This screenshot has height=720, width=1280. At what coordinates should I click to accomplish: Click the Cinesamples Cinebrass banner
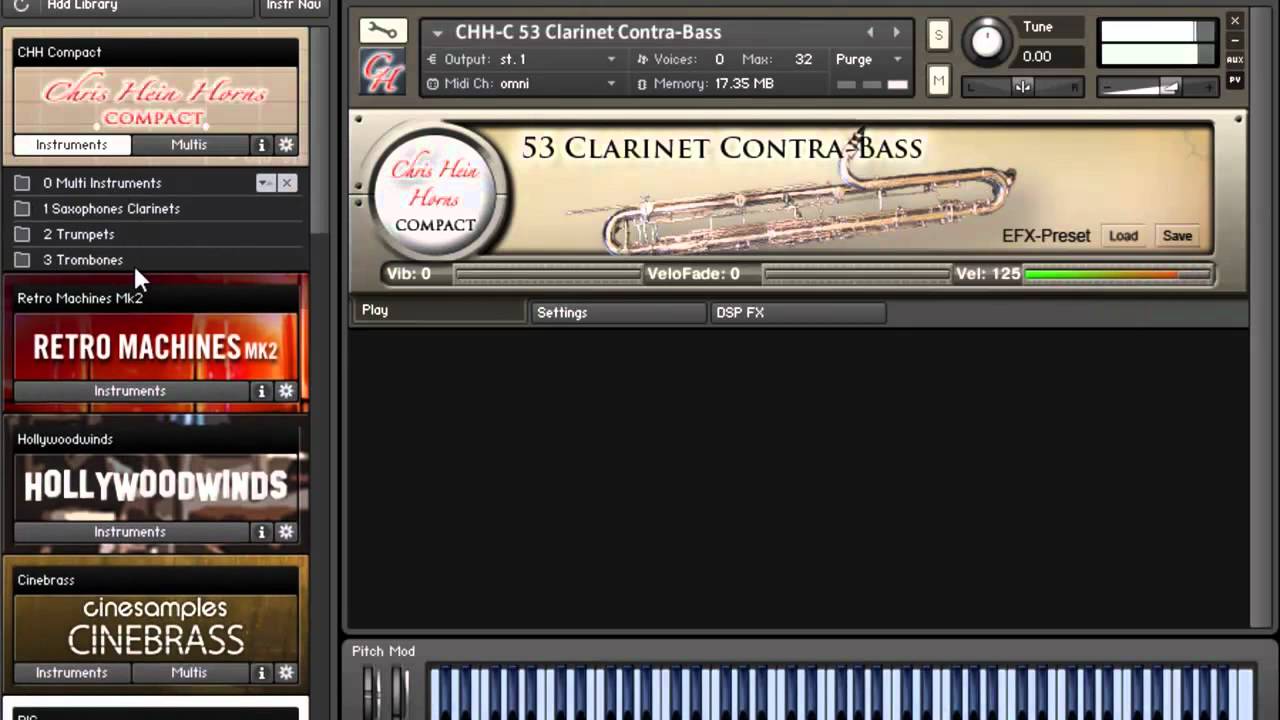(156, 627)
